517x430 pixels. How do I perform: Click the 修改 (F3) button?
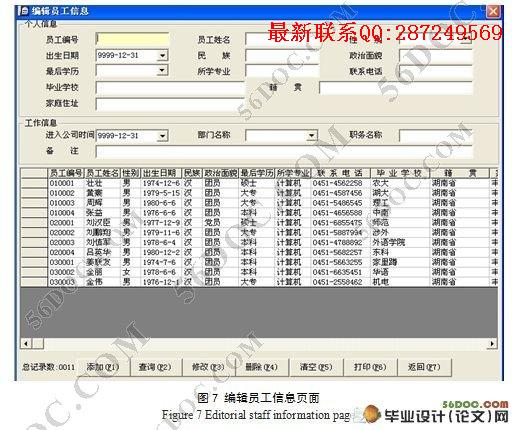point(209,367)
